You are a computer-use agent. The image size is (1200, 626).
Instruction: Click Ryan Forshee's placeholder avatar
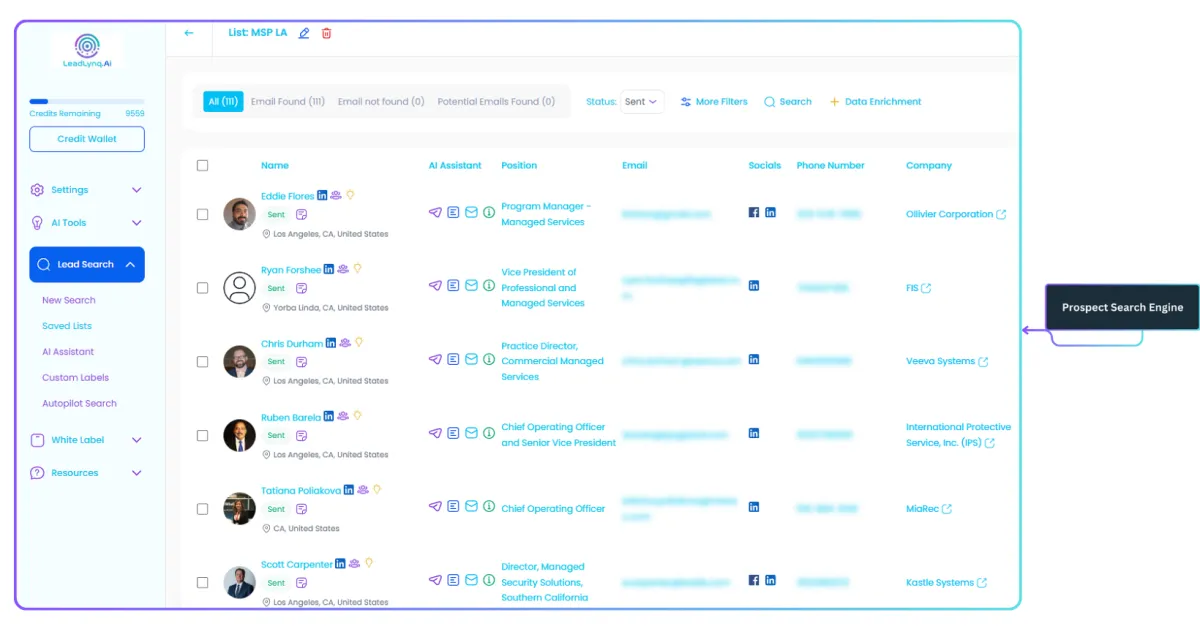click(239, 287)
